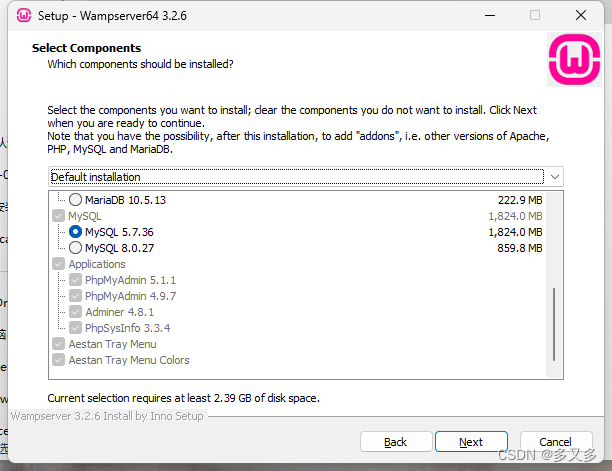Toggle the Aestan Tray Menu Colors checkbox

click(x=59, y=360)
